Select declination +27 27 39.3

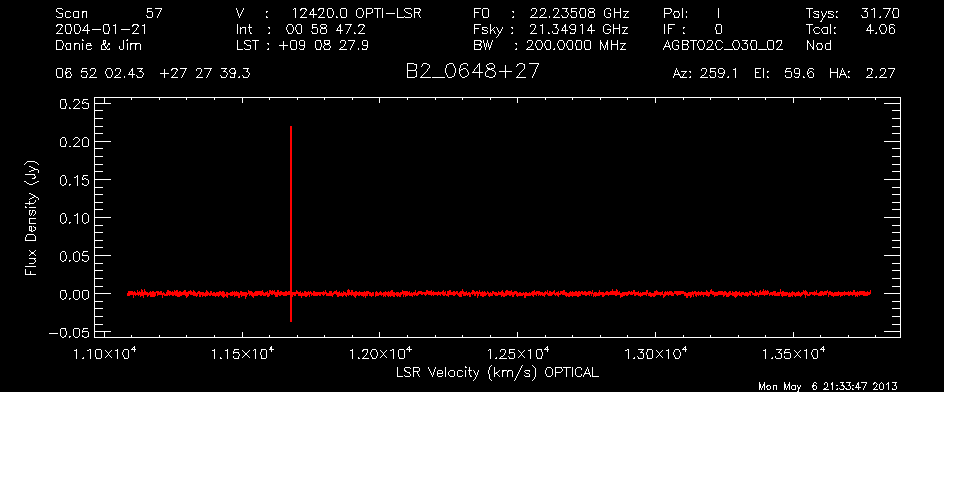point(205,74)
